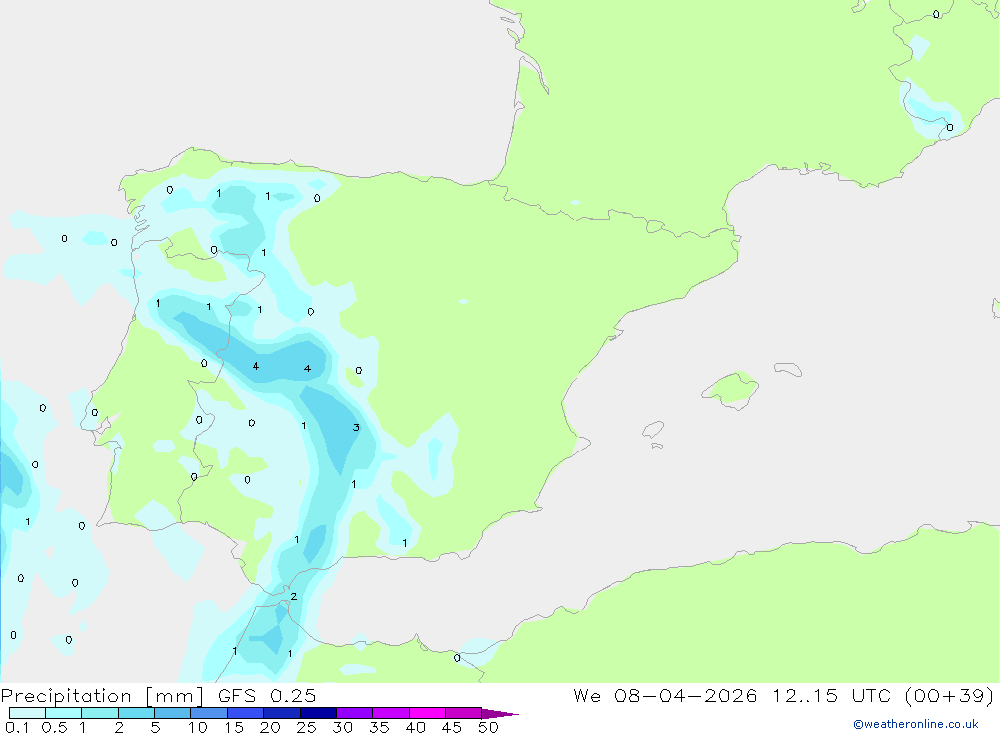Viewport: 1000px width, 733px height.
Task: Click the legend label "25"
Action: click(x=306, y=727)
